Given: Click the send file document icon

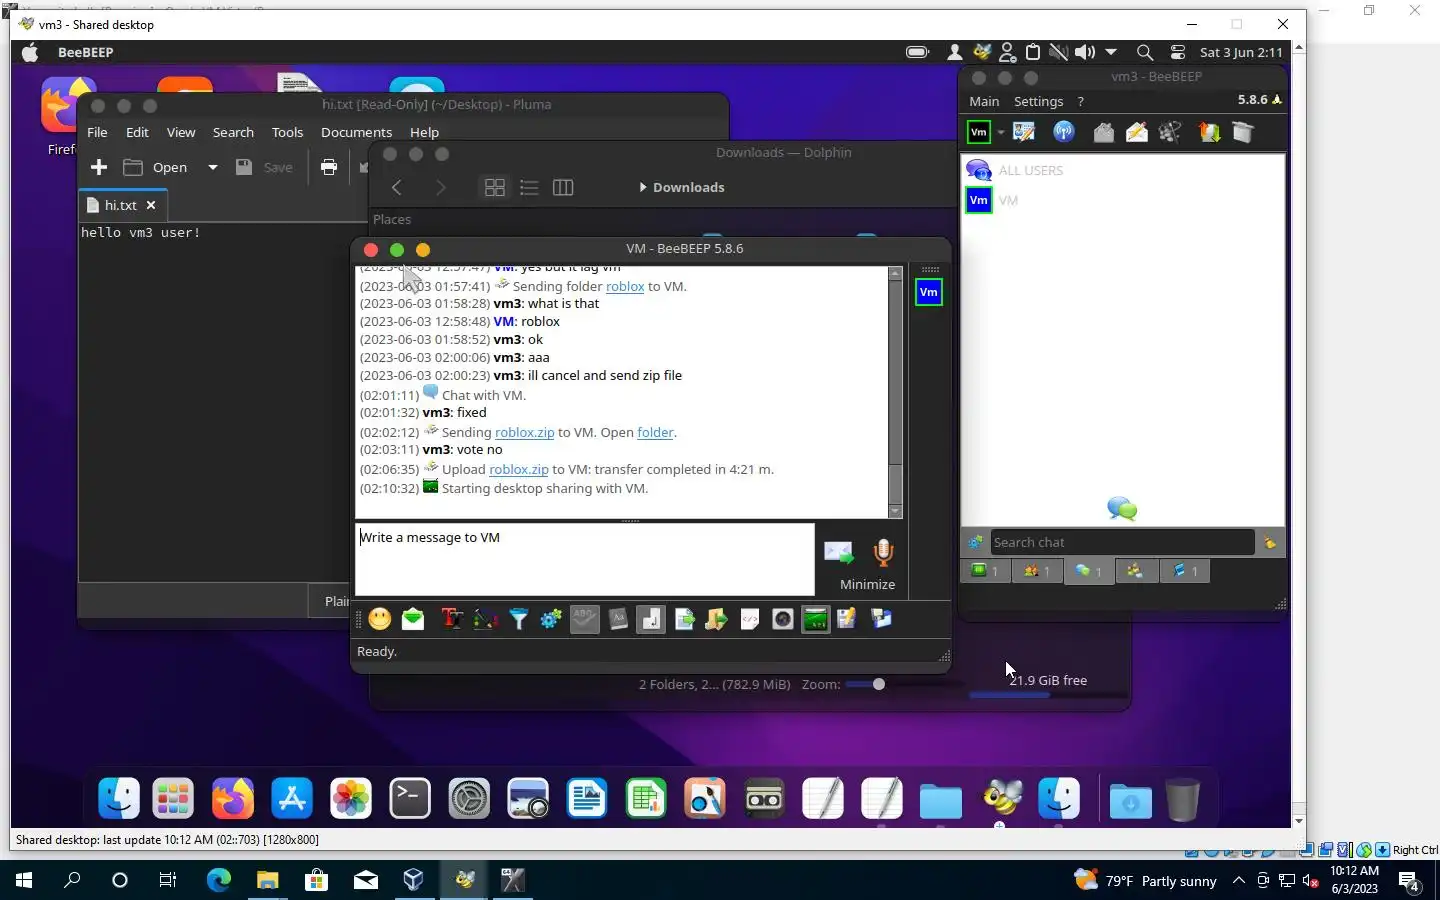Looking at the screenshot, I should 685,619.
